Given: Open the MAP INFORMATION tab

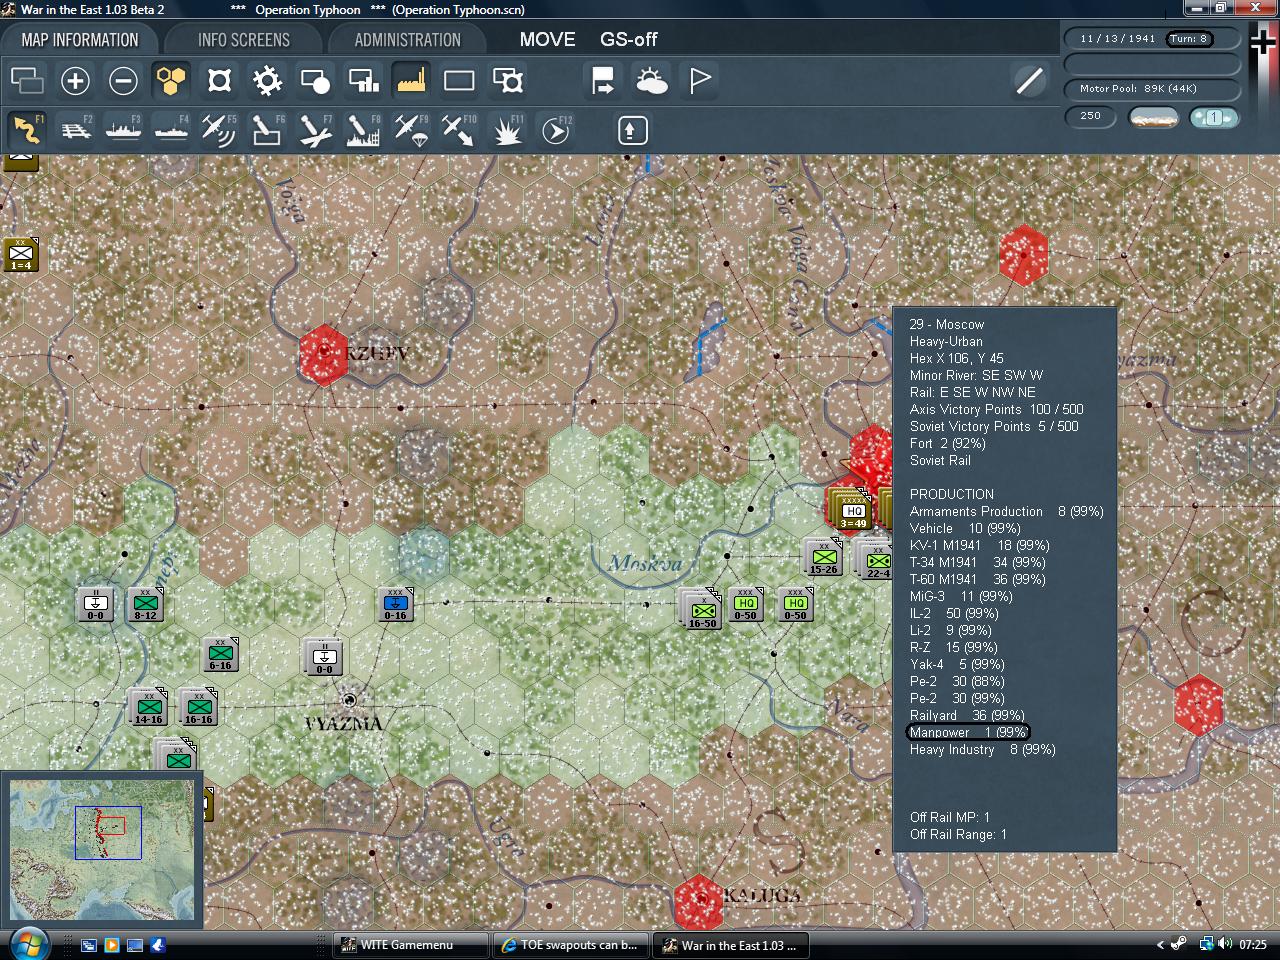Looking at the screenshot, I should click(x=80, y=40).
